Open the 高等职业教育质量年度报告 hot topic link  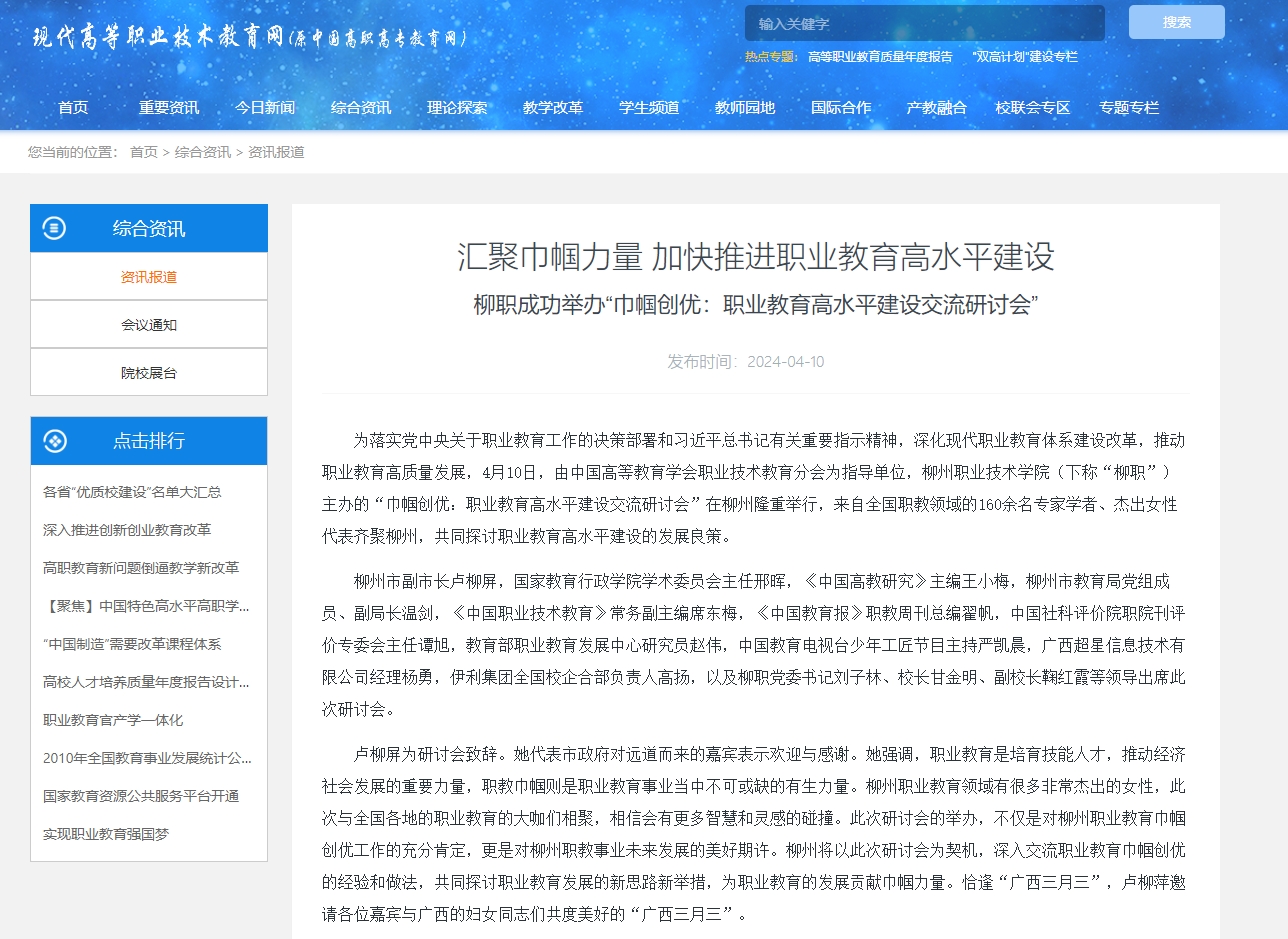click(880, 57)
